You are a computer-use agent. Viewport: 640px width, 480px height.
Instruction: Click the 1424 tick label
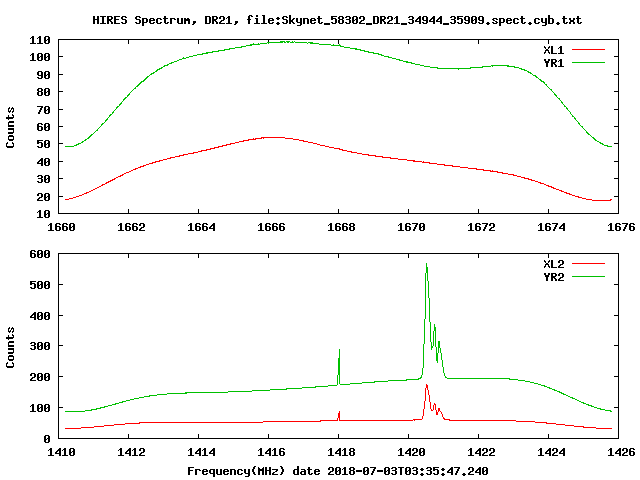551,452
